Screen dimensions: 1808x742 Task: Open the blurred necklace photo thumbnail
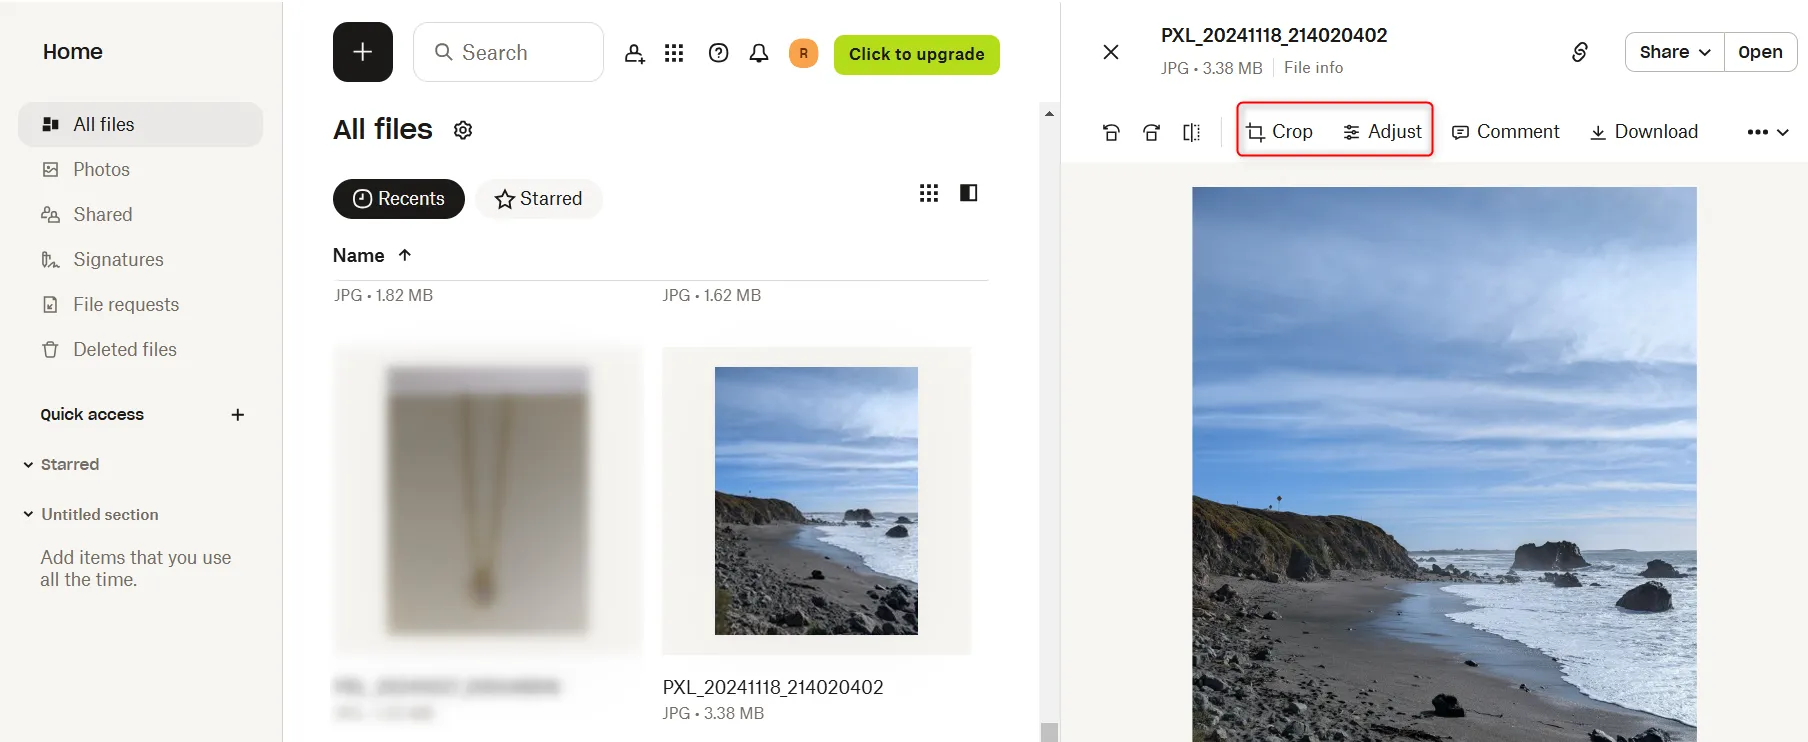coord(487,501)
